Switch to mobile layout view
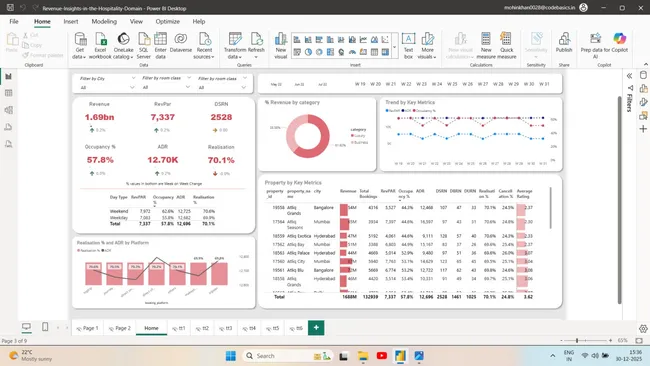The height and width of the screenshot is (366, 650). coord(45,327)
